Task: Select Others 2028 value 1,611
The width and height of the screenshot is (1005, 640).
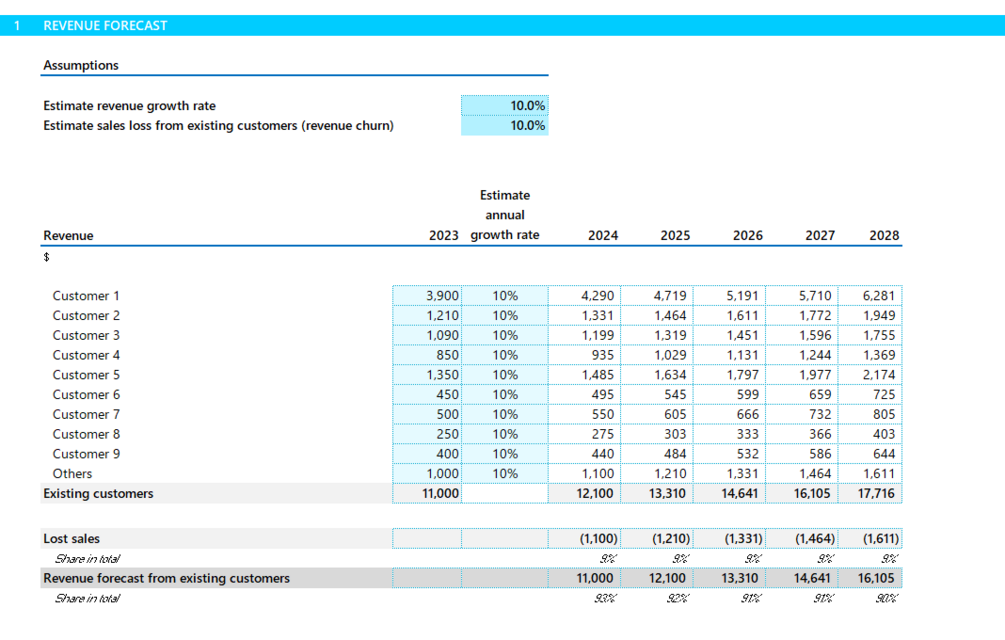Action: 870,474
